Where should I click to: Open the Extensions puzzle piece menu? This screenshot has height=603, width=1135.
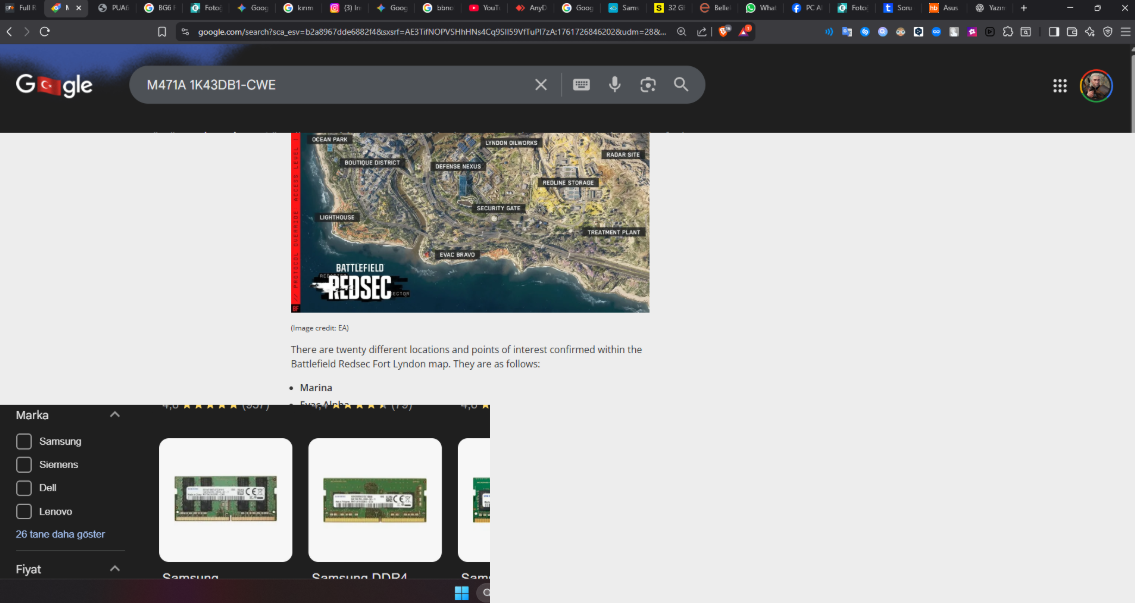point(1008,32)
